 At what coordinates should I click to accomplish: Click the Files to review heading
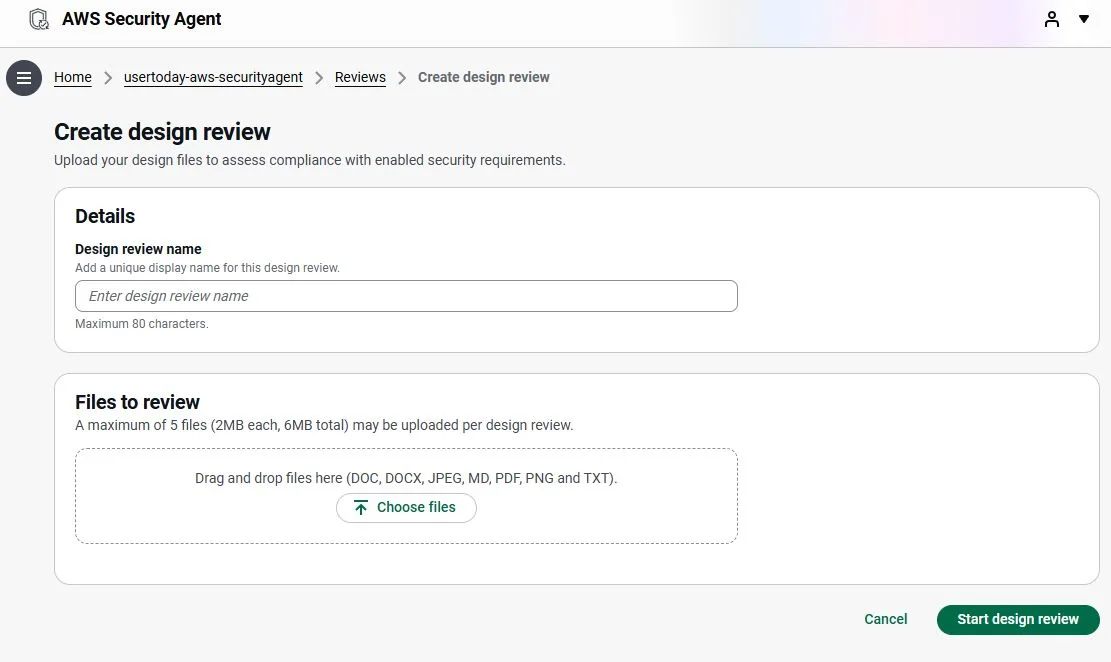point(137,402)
